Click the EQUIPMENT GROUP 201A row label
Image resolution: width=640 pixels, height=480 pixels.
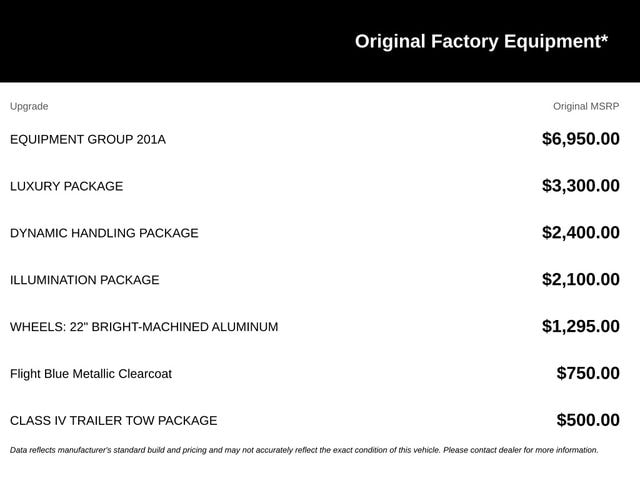click(x=88, y=140)
